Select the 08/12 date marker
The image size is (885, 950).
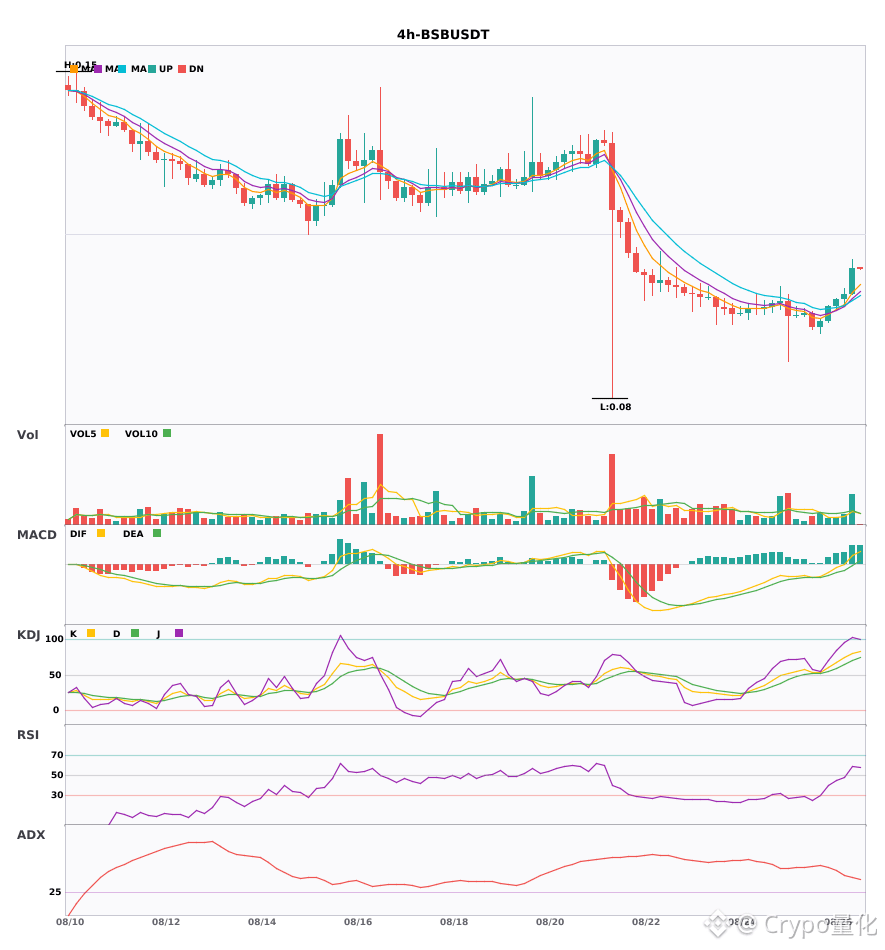click(x=166, y=922)
